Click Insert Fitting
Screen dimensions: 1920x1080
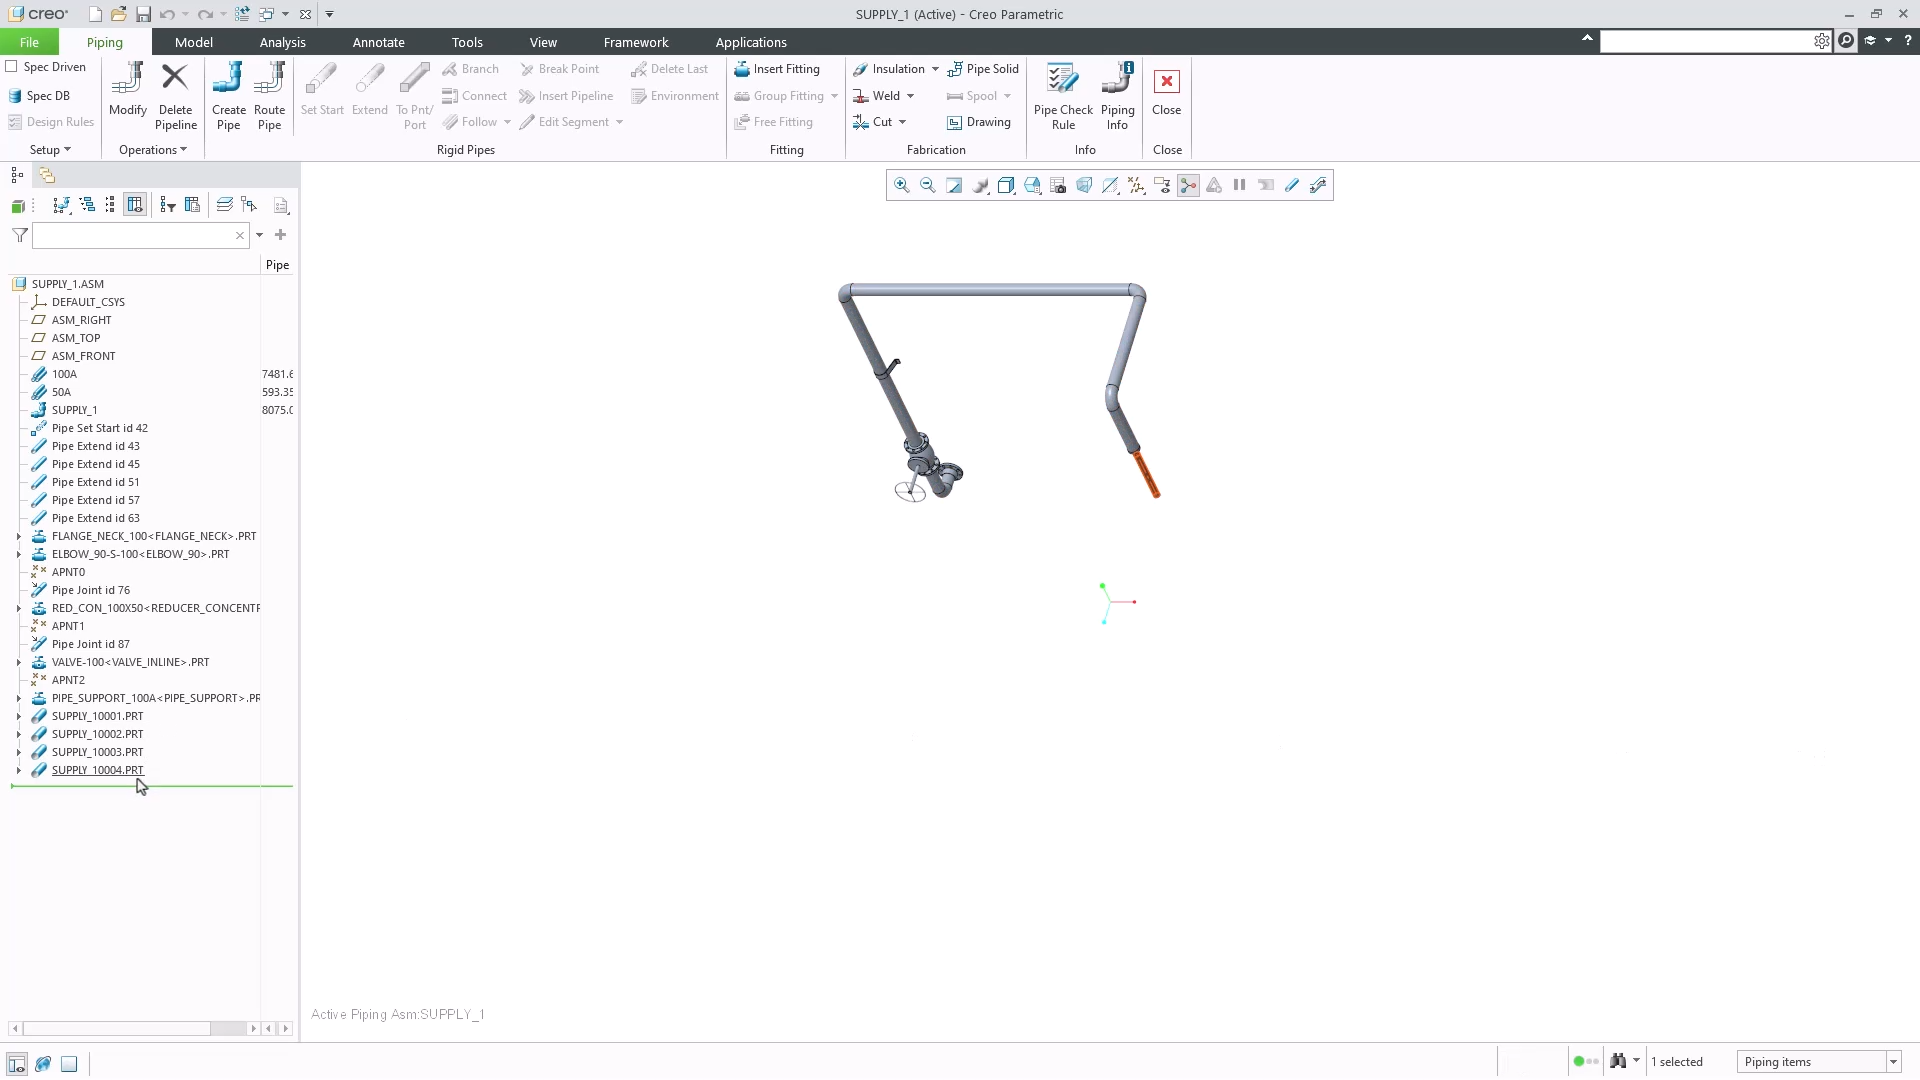[777, 69]
